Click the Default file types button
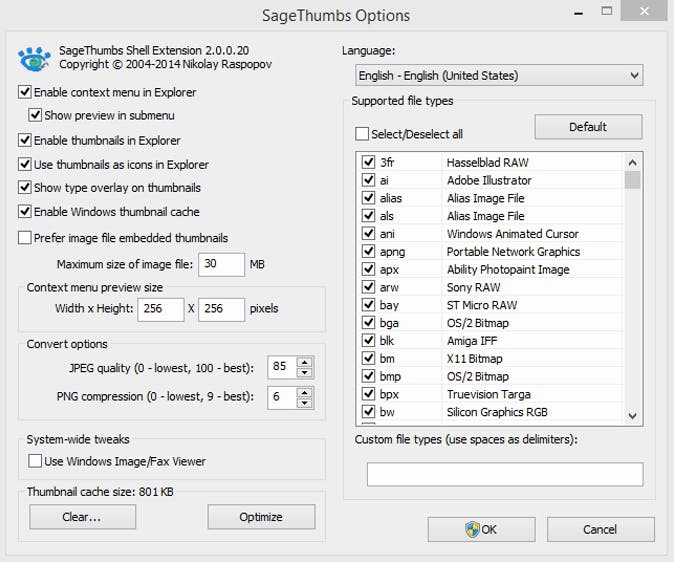 [588, 127]
